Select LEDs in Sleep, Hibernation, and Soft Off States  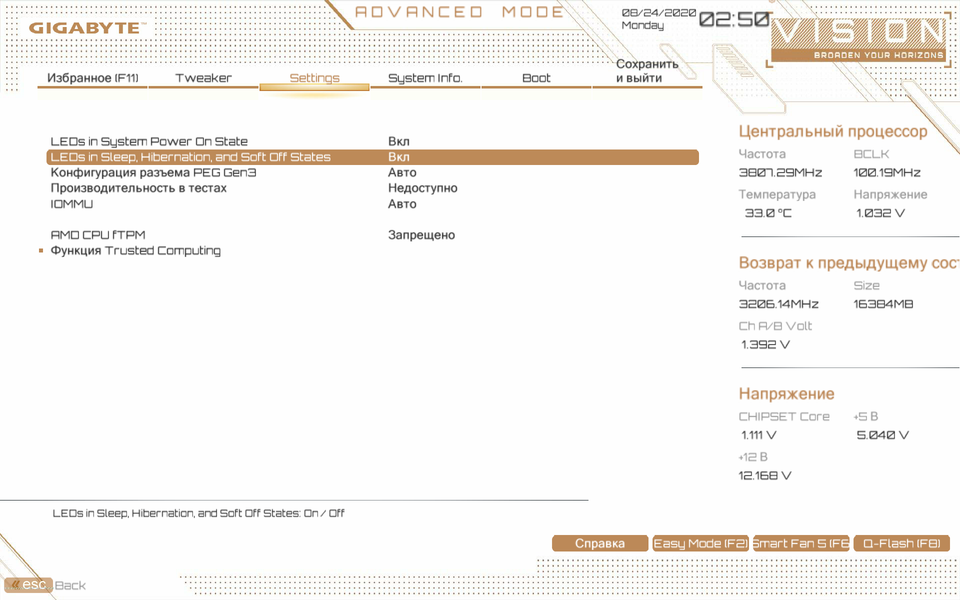point(372,157)
